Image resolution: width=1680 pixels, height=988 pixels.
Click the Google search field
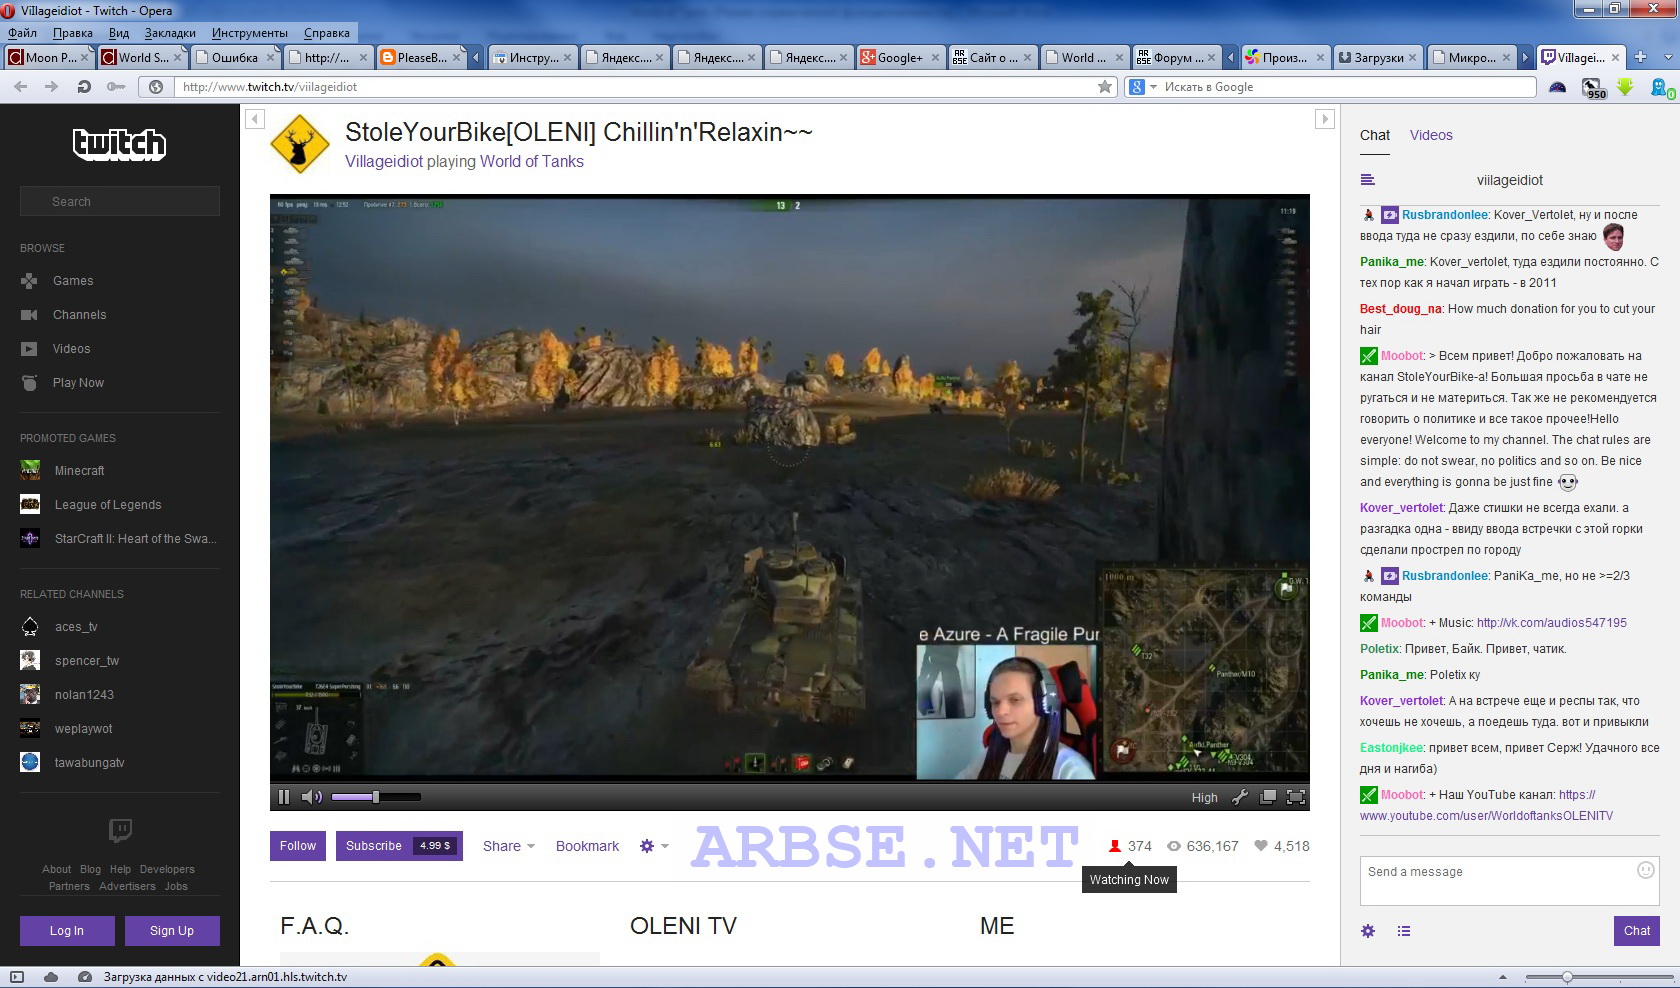point(1347,87)
